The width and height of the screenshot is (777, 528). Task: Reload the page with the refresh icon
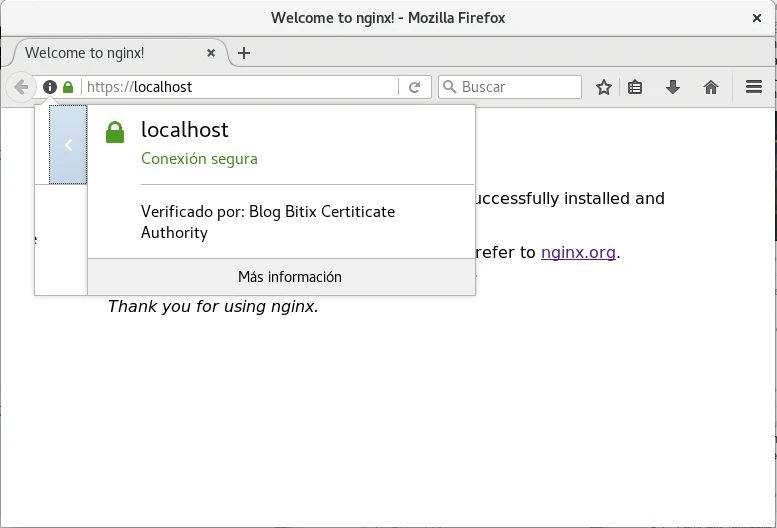tap(414, 87)
